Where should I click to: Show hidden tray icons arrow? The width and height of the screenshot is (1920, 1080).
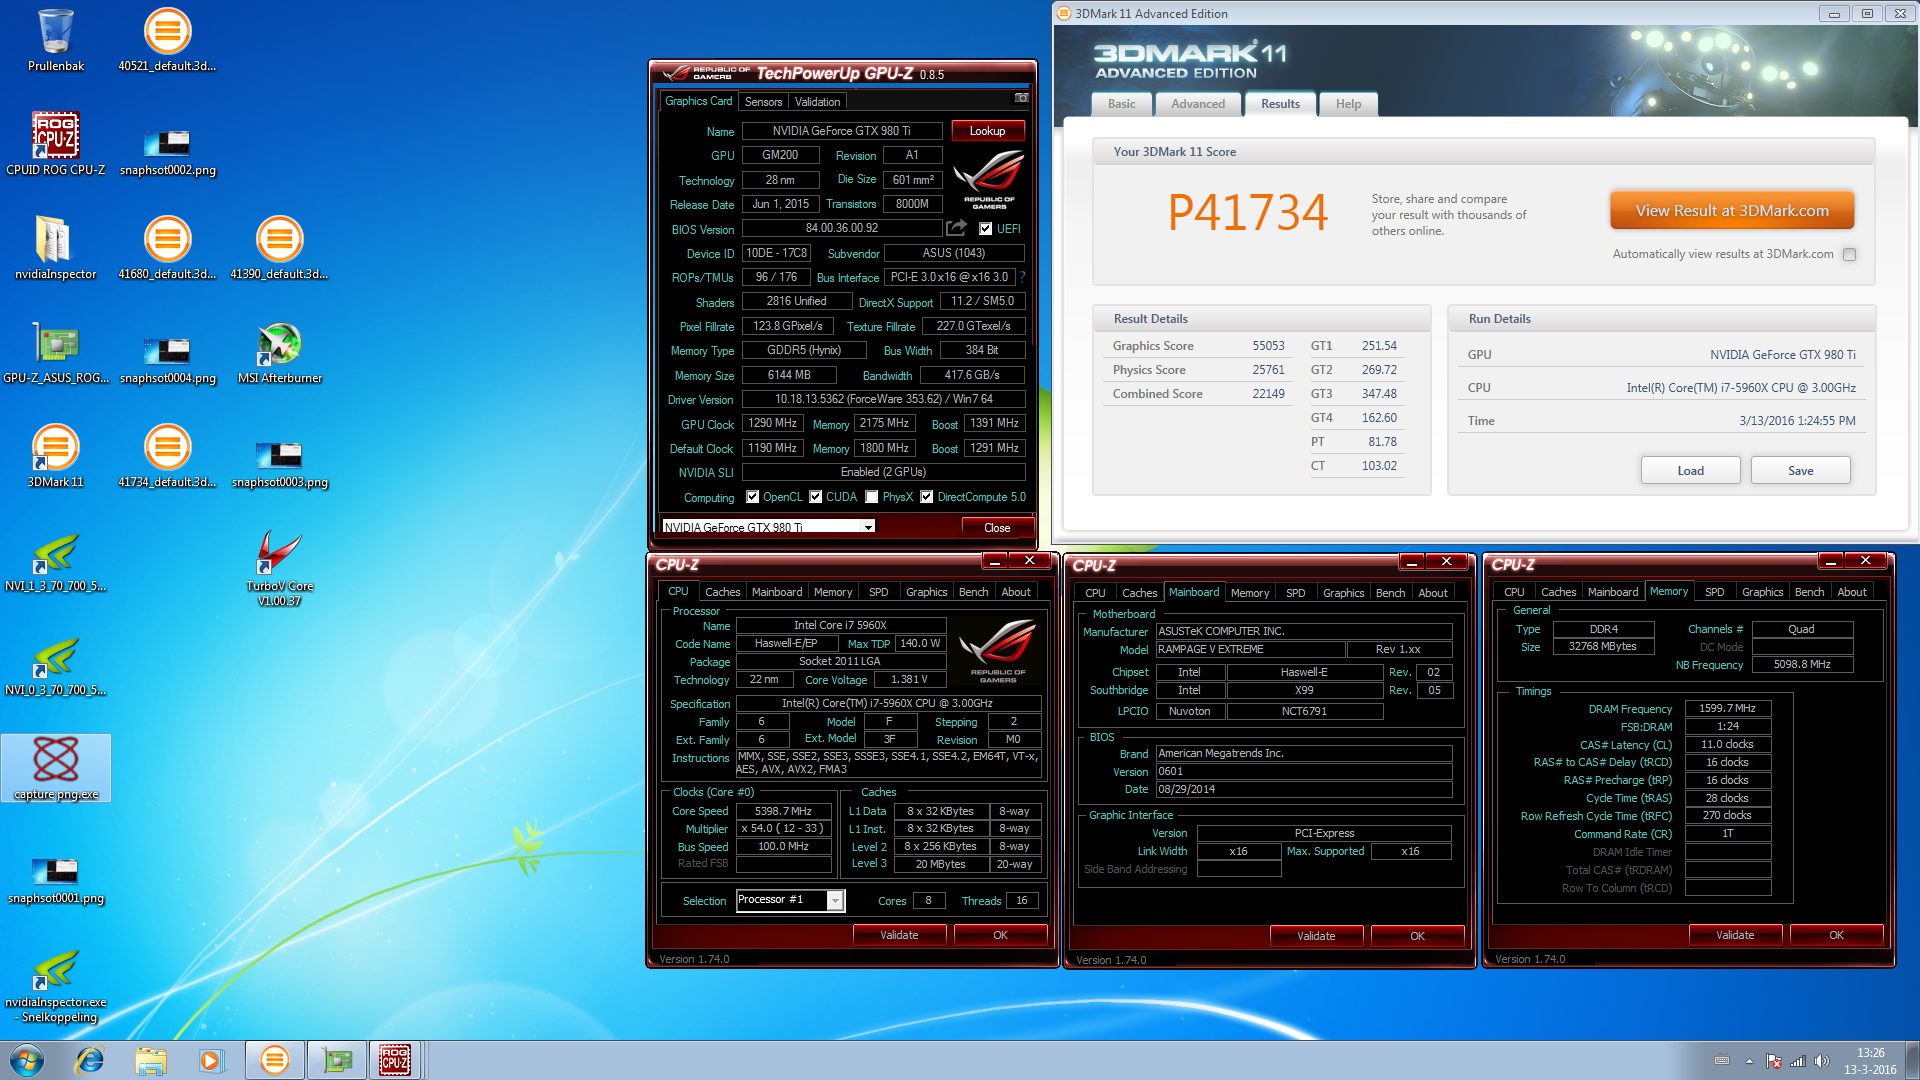coord(1749,1061)
